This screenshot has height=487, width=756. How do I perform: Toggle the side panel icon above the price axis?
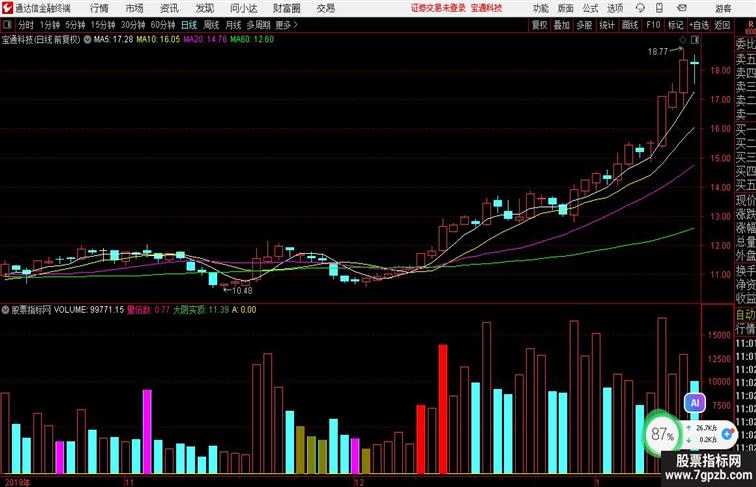coord(695,40)
